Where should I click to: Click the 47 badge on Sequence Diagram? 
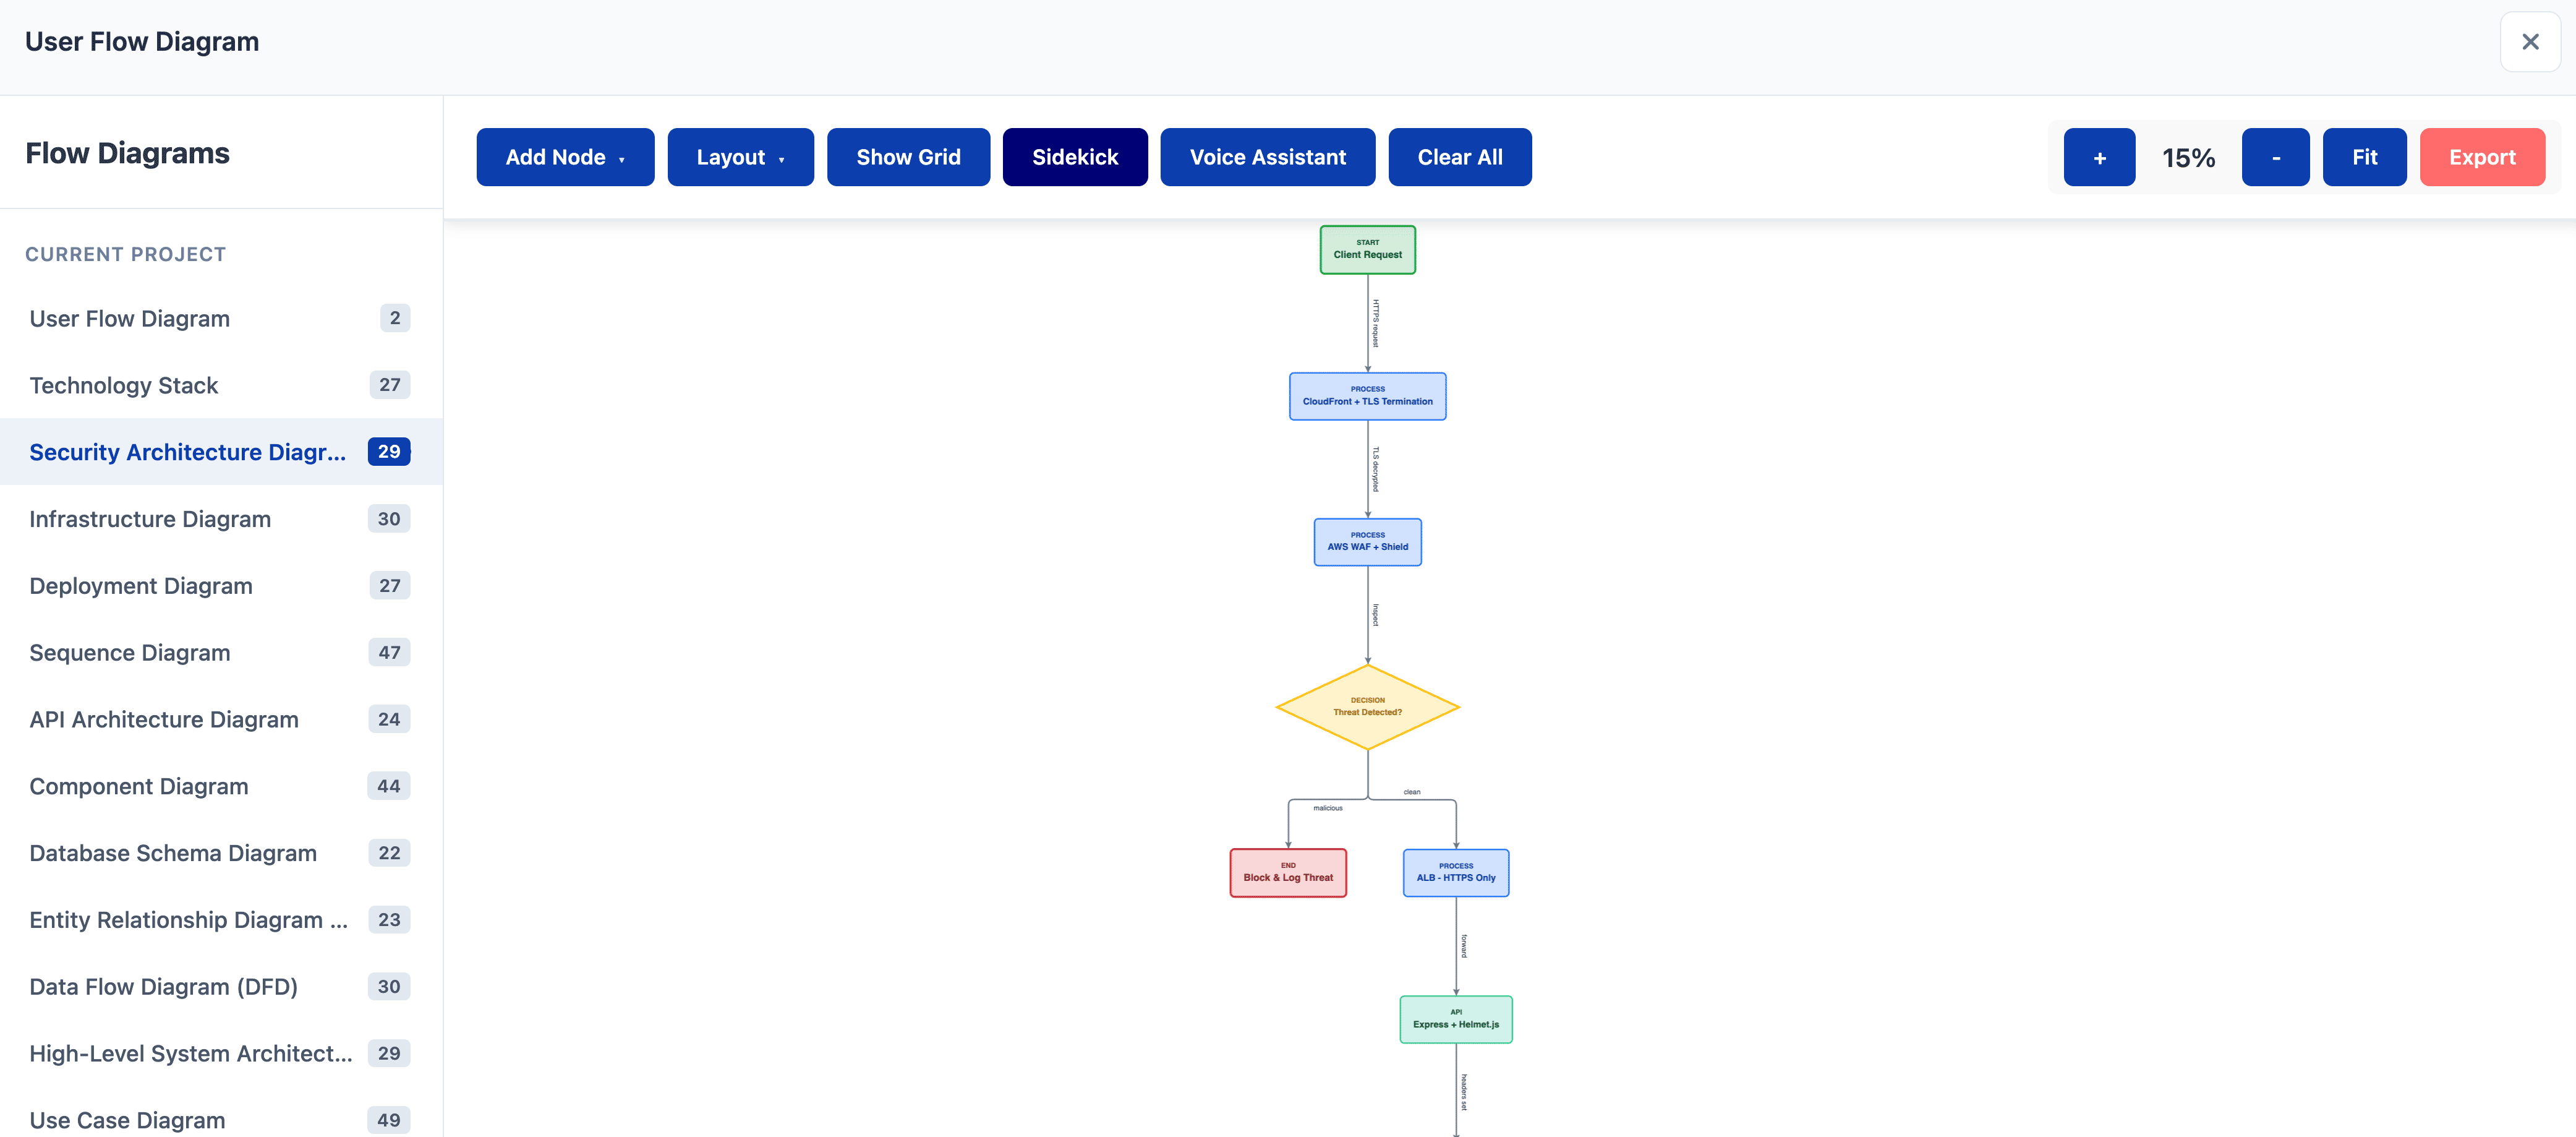coord(389,652)
